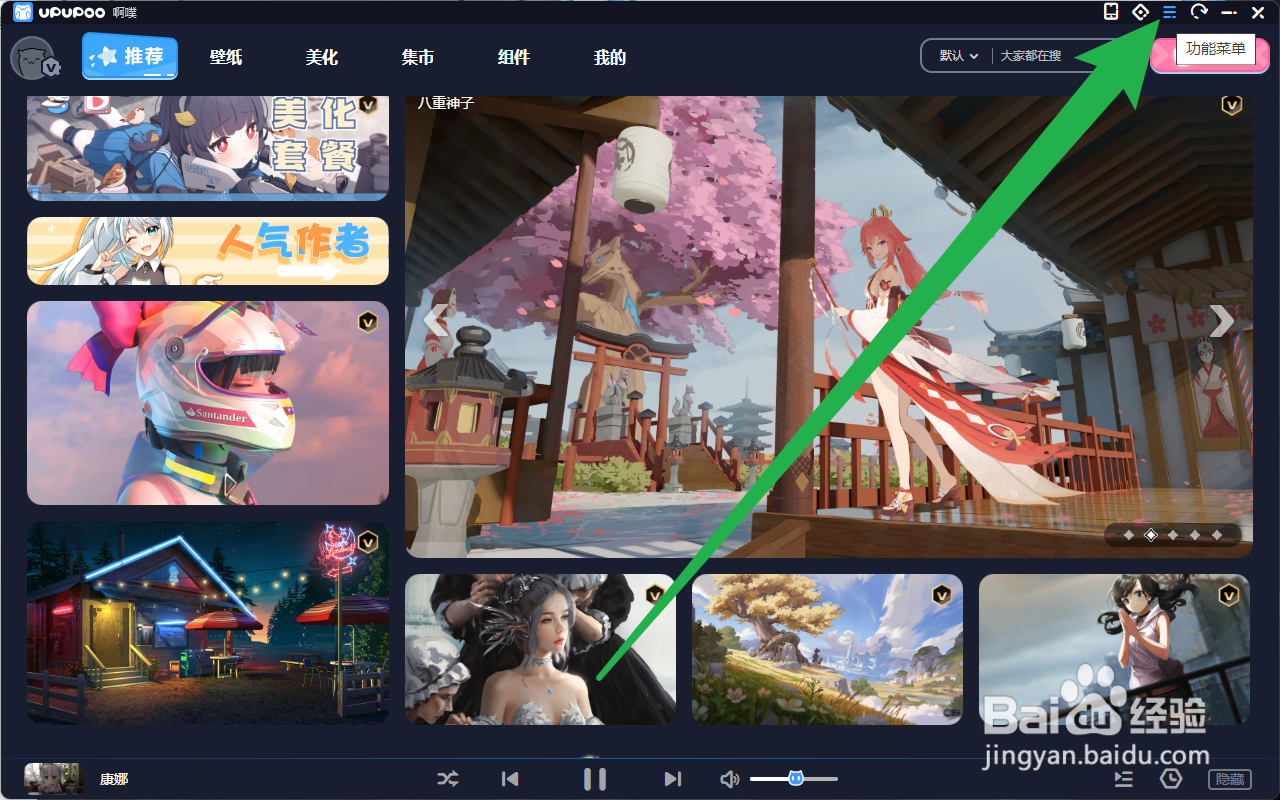Viewport: 1280px width, 800px height.
Task: Click the diamond-shaped icon in title bar
Action: [1140, 12]
